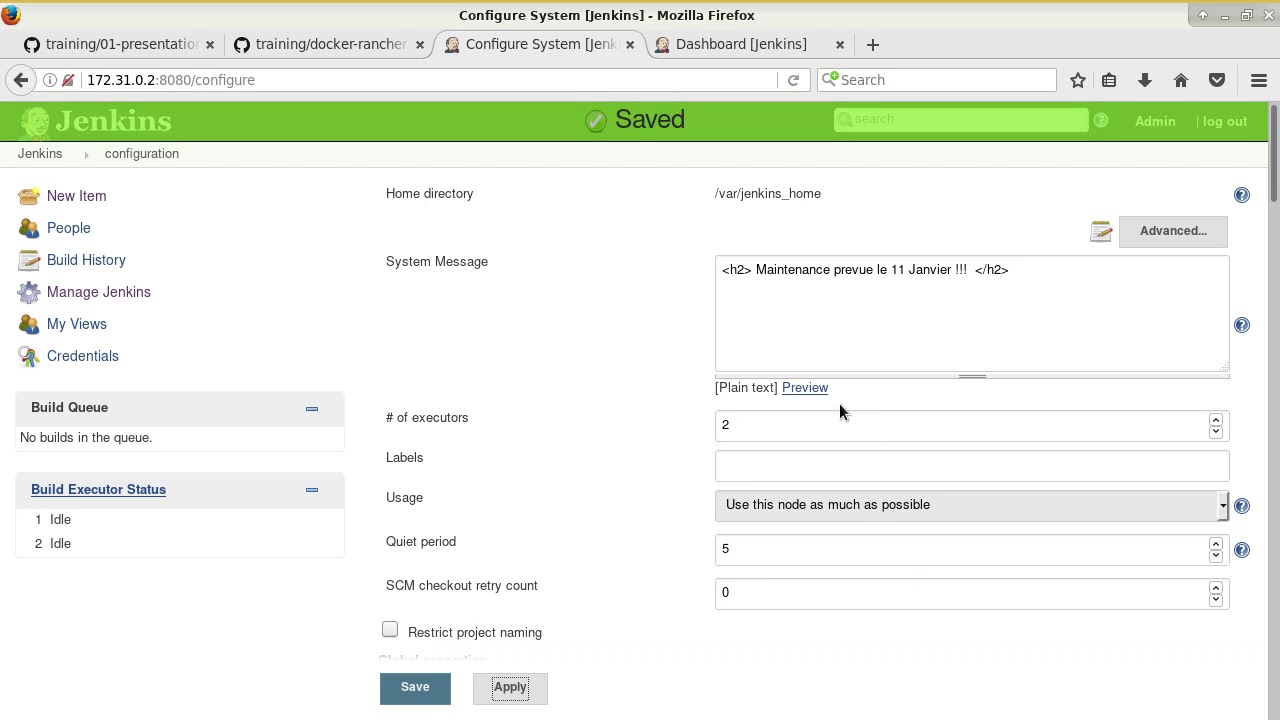This screenshot has width=1280, height=720.
Task: Click the Save button
Action: coord(415,688)
